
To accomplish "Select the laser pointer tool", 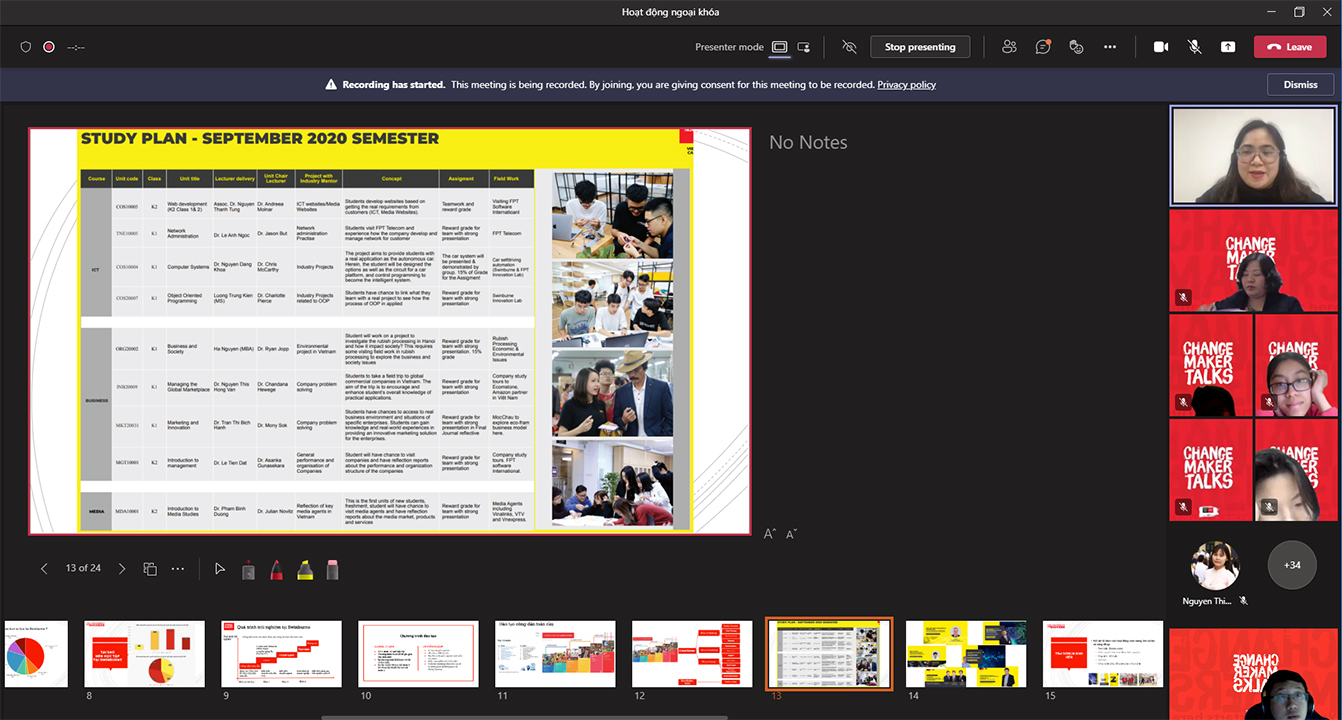I will coord(220,569).
